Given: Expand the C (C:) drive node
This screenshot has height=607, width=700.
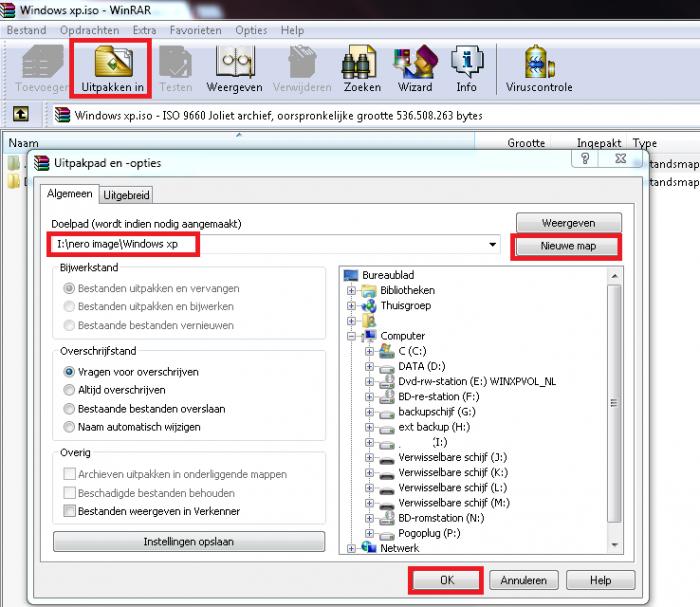Looking at the screenshot, I should tap(369, 351).
